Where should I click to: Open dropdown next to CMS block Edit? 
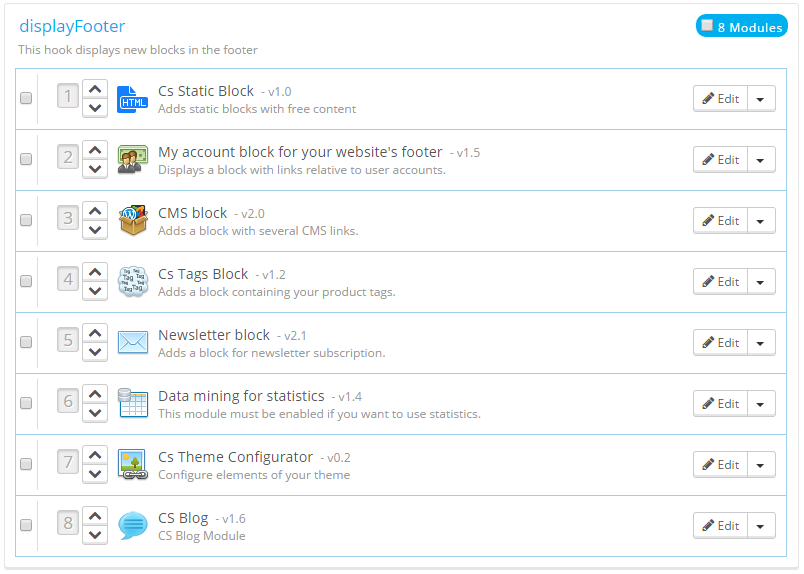[761, 221]
